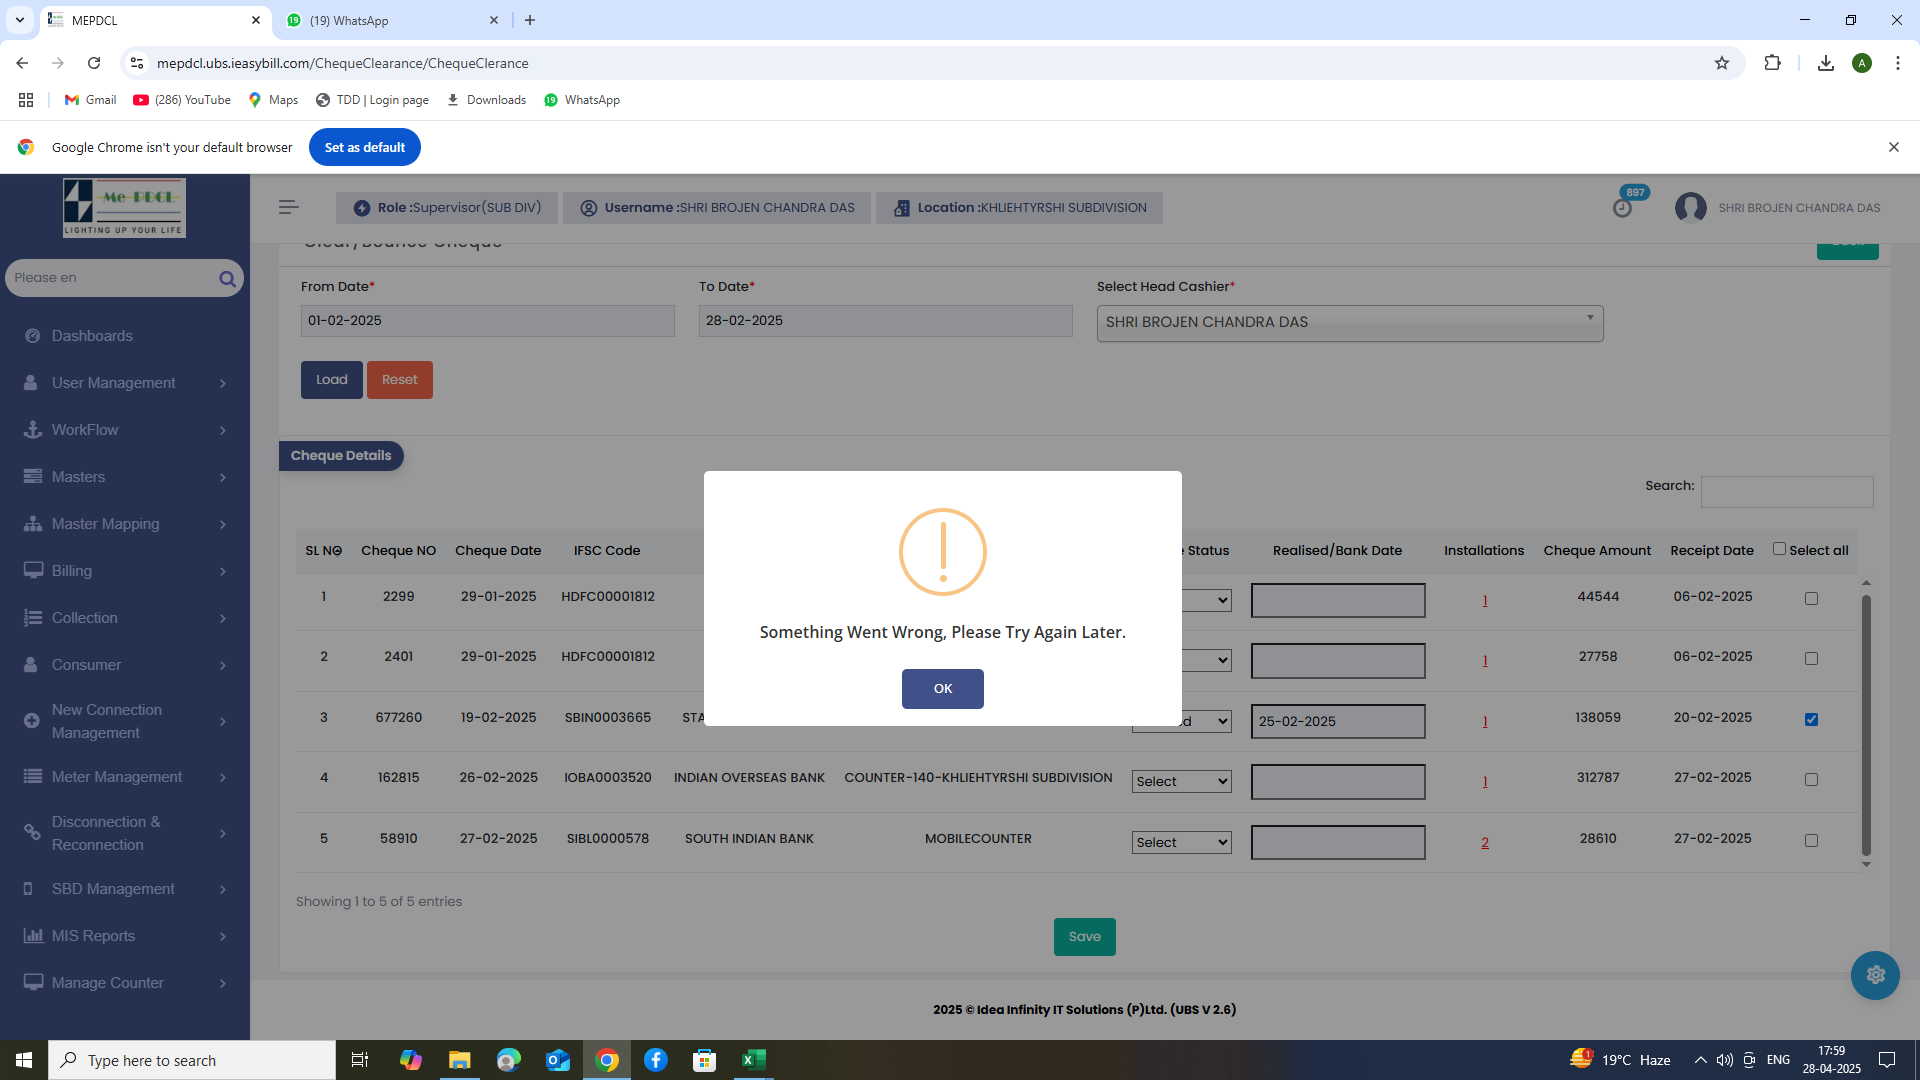Open Meter Management menu
The width and height of the screenshot is (1920, 1080).
pyautogui.click(x=125, y=777)
